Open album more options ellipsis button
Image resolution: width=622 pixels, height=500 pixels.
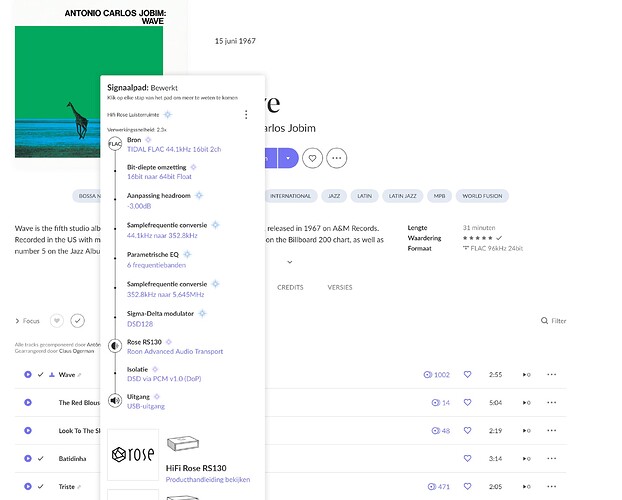coord(337,158)
